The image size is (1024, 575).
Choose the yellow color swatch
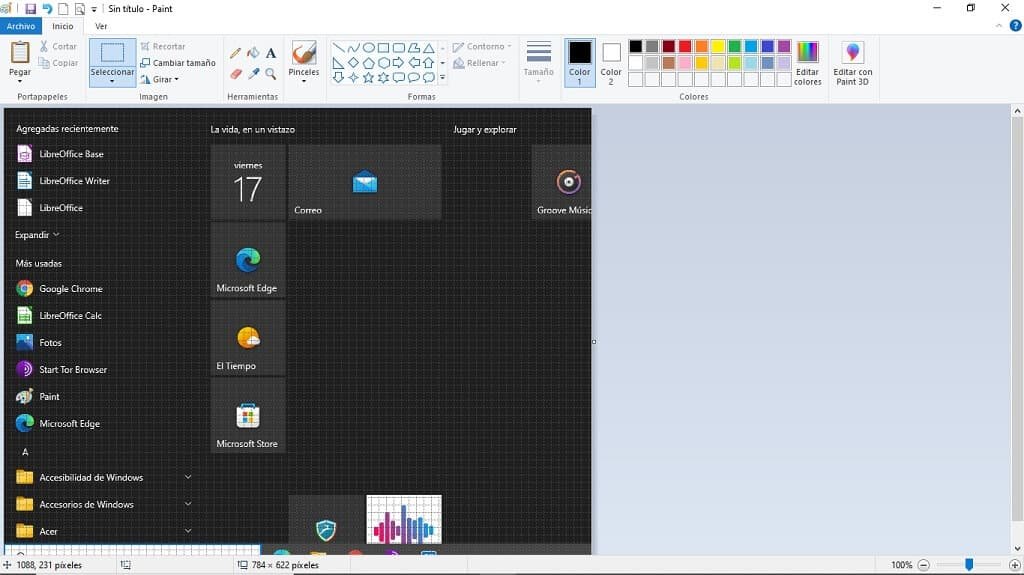[x=718, y=46]
